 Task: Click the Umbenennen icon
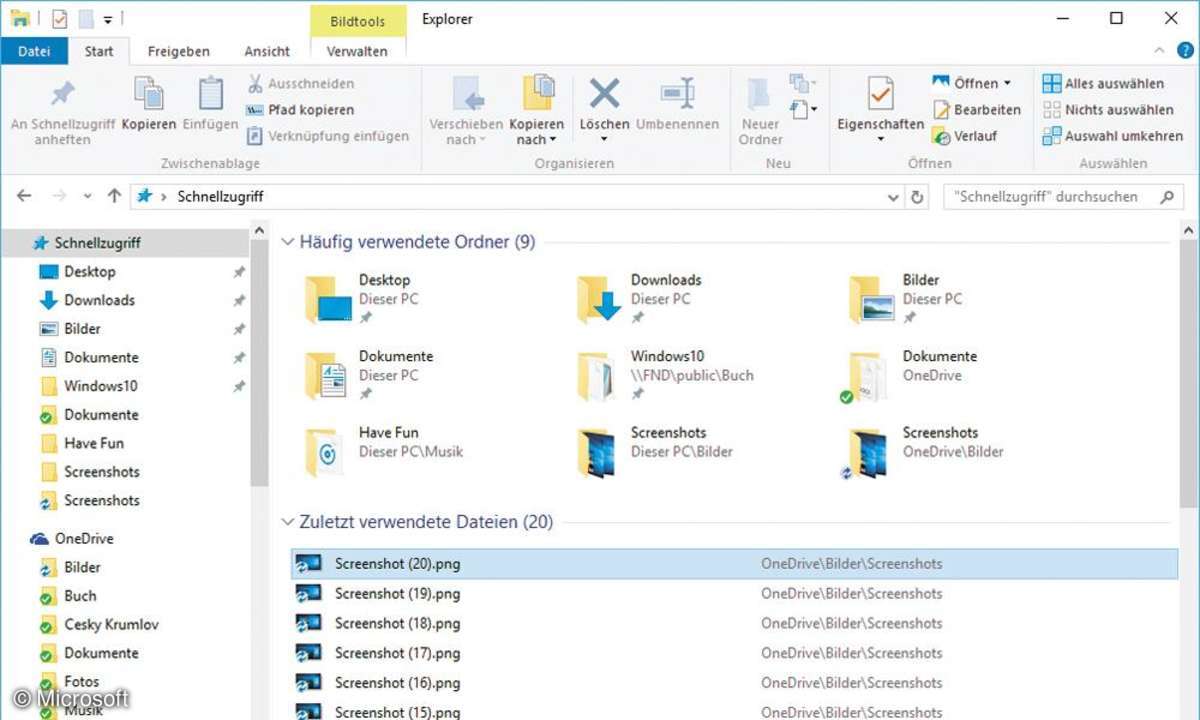677,94
